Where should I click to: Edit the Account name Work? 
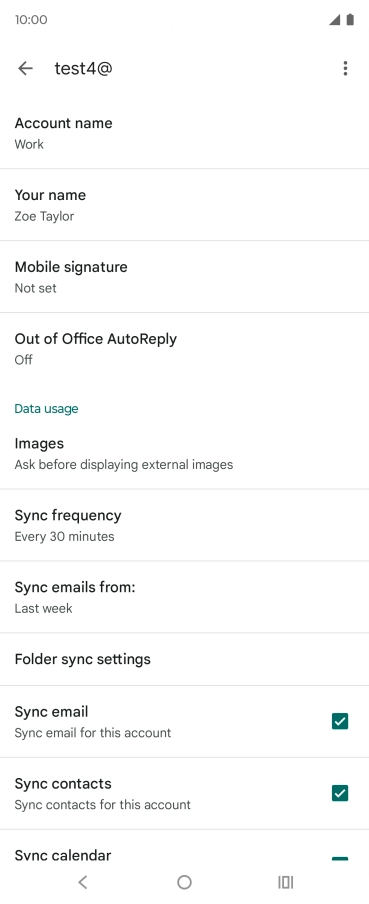coord(184,133)
